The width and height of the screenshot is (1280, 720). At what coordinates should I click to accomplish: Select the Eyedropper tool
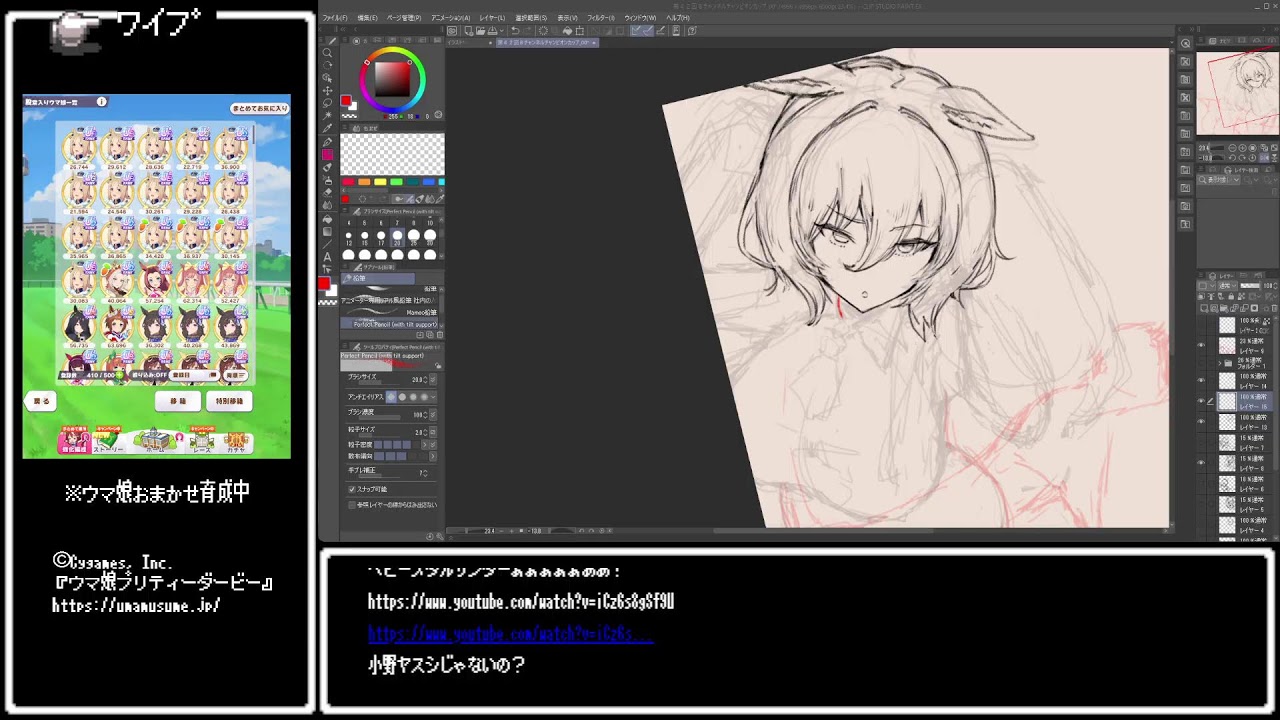click(327, 128)
